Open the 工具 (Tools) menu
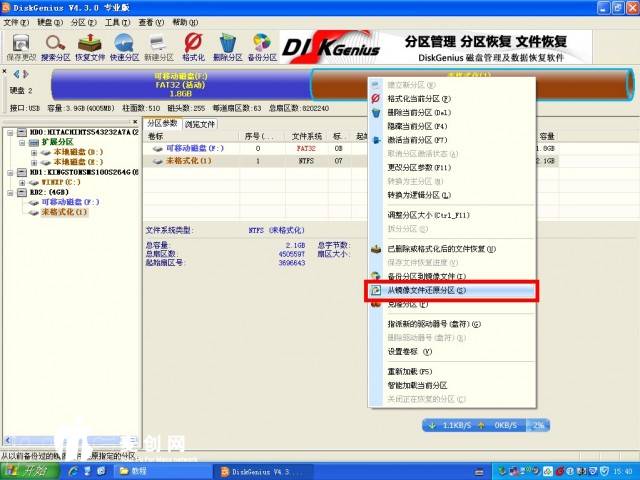 (x=117, y=22)
